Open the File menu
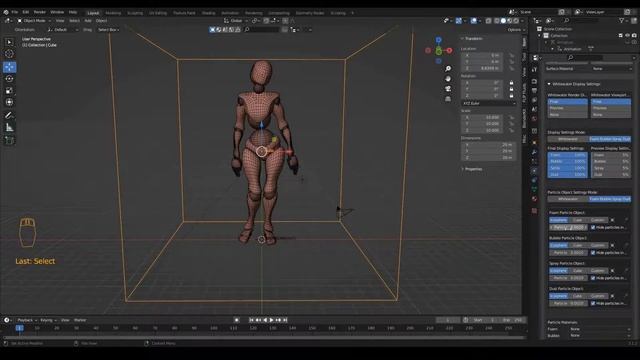The width and height of the screenshot is (640, 360). tap(15, 12)
